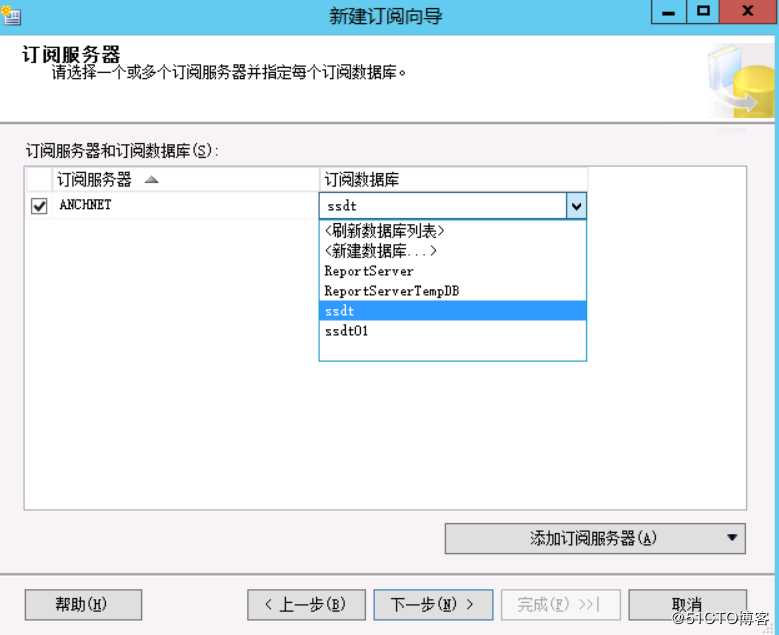
Task: Open 添加订阅服务器(A) dropdown button
Action: pyautogui.click(x=595, y=538)
